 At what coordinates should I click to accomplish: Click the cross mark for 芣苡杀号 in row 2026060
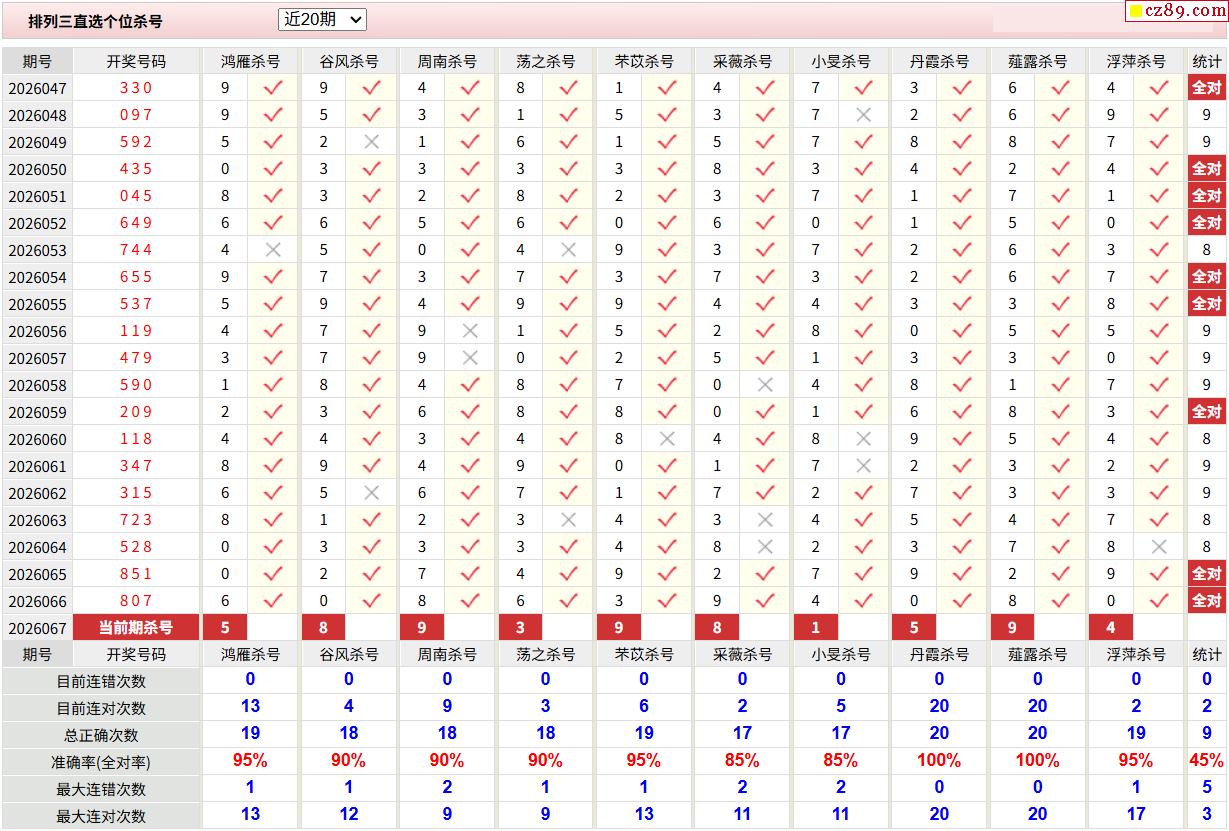[x=667, y=439]
